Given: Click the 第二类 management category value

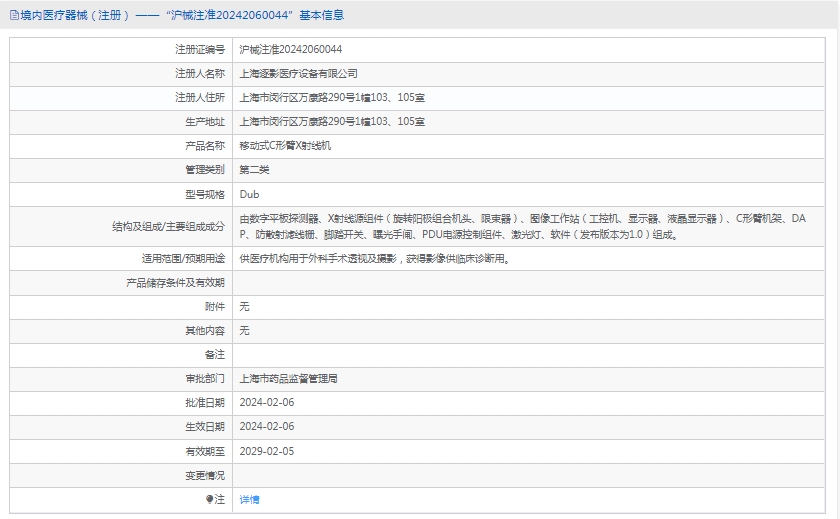Looking at the screenshot, I should 254,169.
